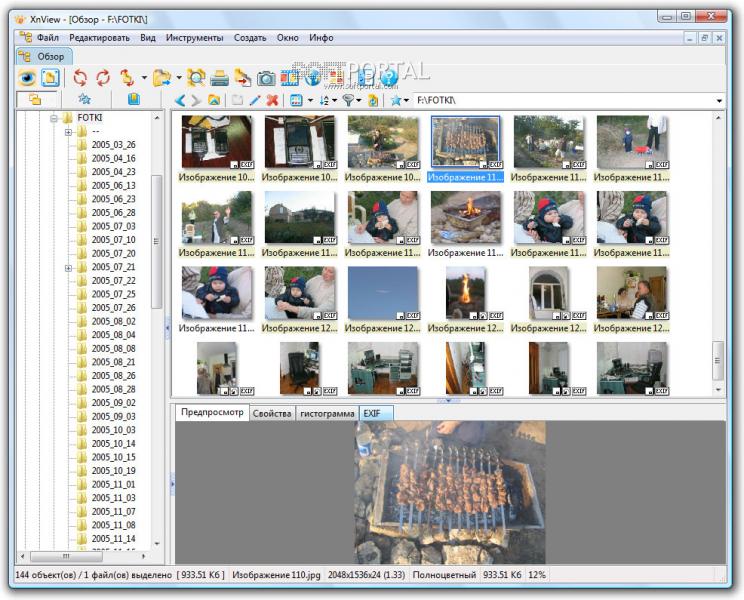Open favorites star dropdown arrow

pyautogui.click(x=406, y=101)
